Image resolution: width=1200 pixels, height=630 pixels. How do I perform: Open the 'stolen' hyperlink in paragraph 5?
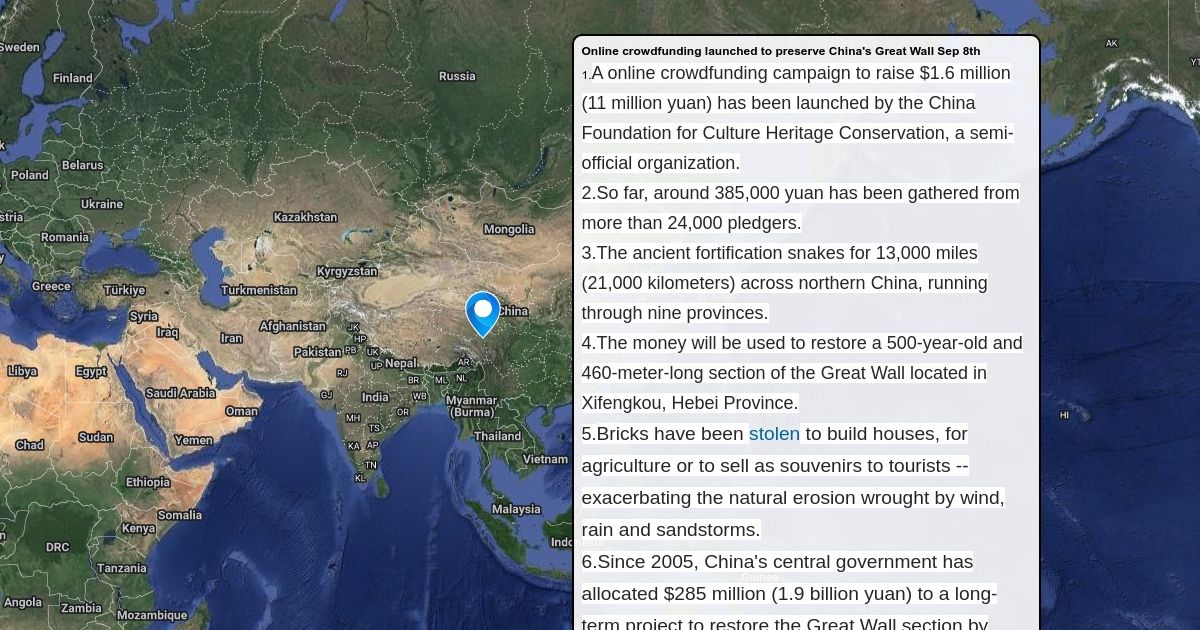pyautogui.click(x=774, y=434)
